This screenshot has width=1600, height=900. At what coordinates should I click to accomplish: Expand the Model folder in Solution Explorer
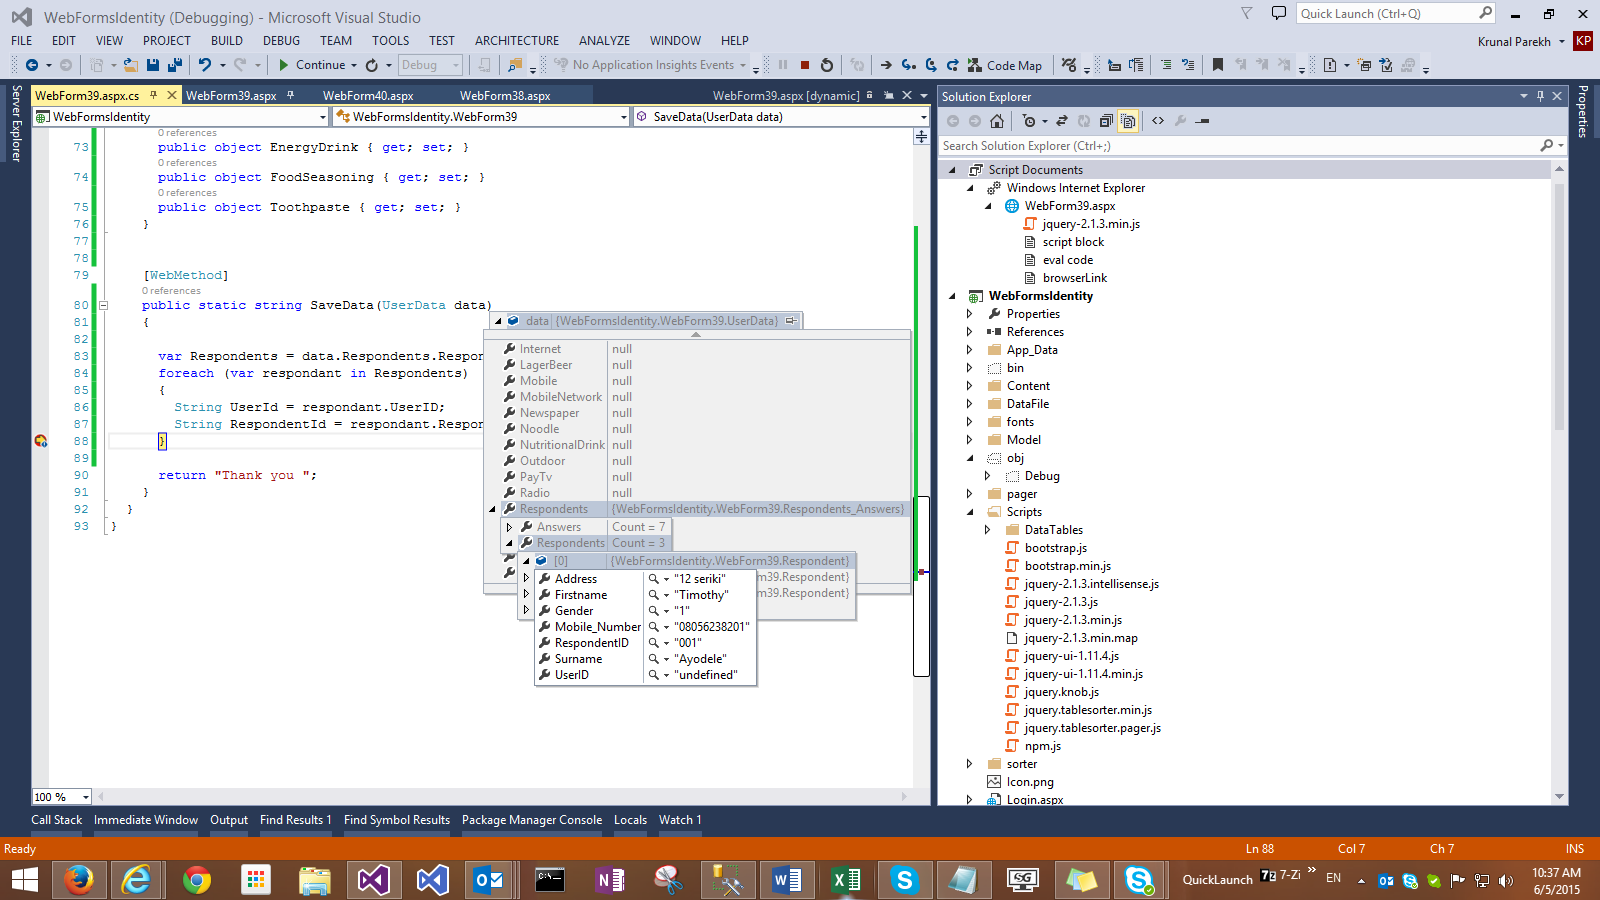click(x=969, y=440)
